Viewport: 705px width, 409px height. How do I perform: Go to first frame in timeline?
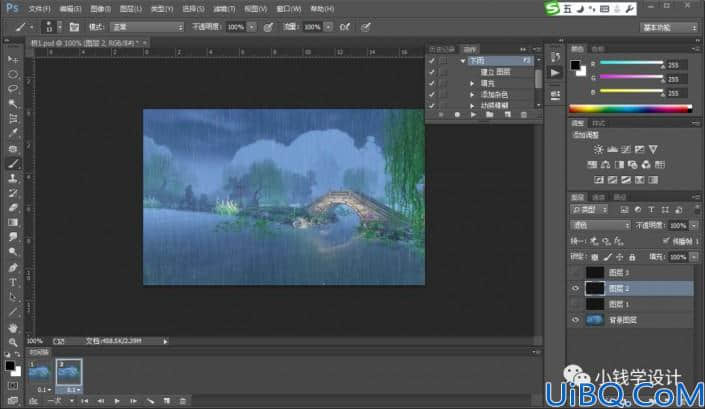click(85, 401)
